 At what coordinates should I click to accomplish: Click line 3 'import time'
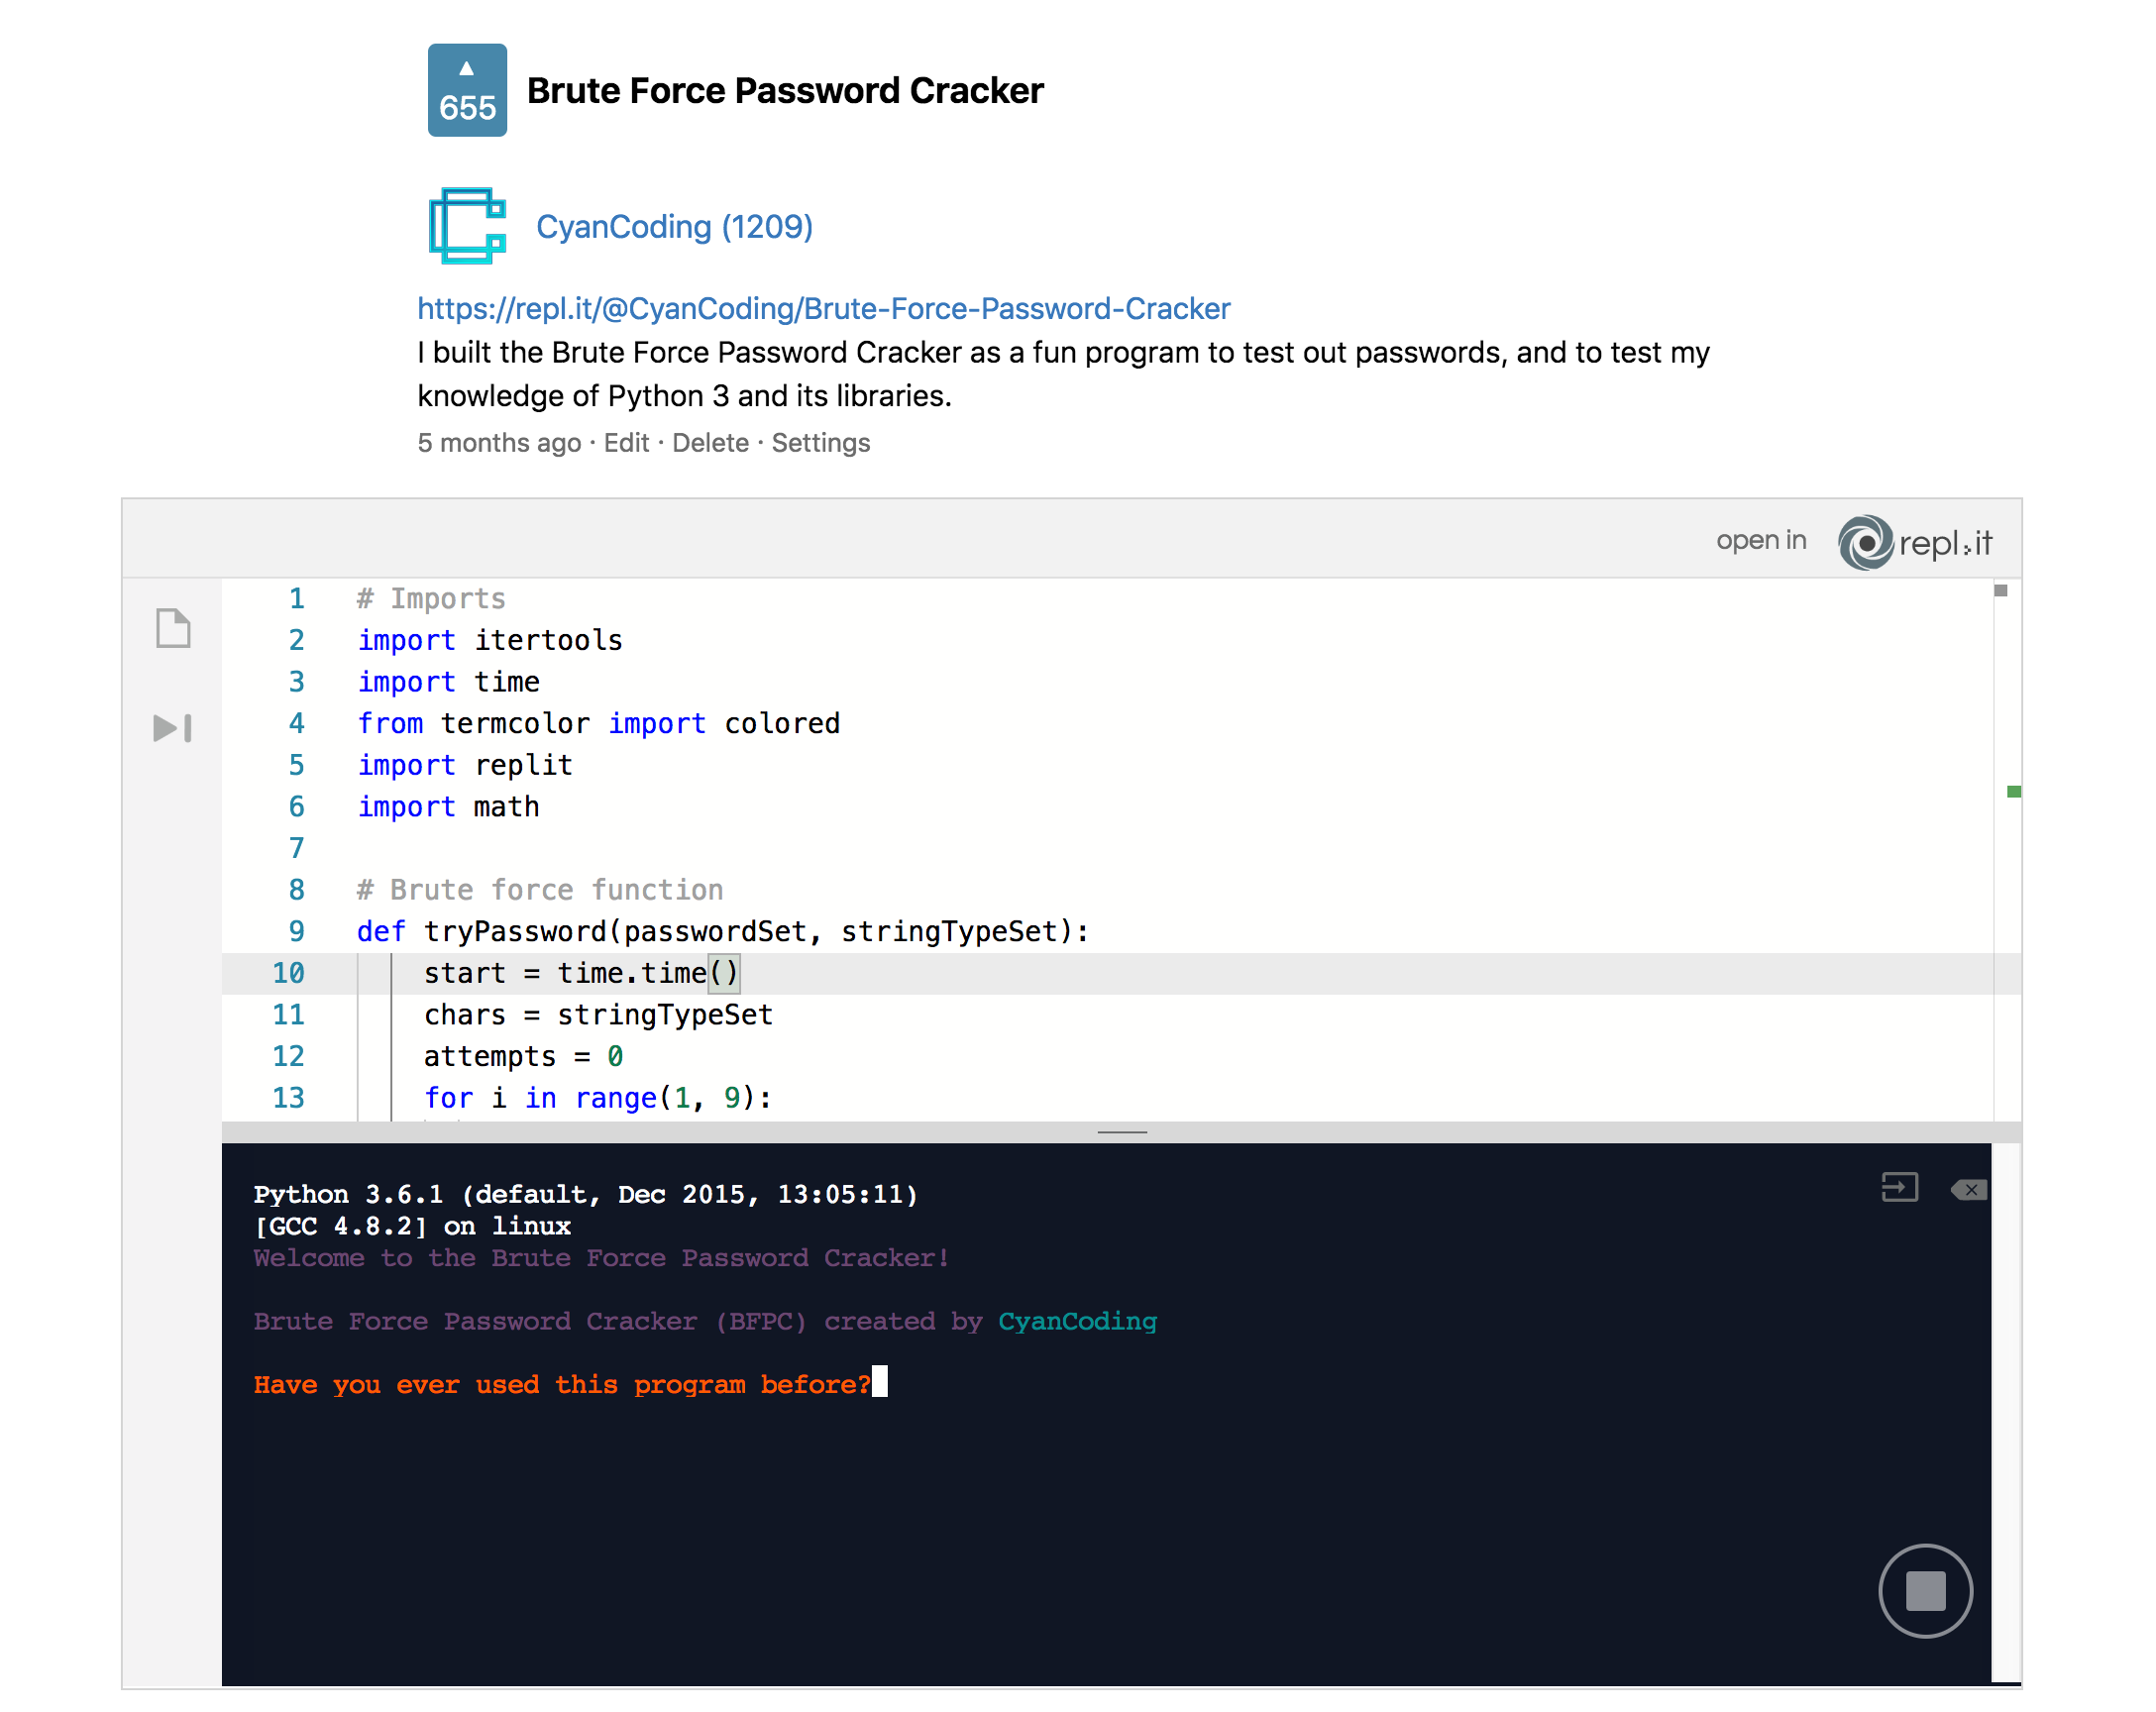pyautogui.click(x=448, y=682)
